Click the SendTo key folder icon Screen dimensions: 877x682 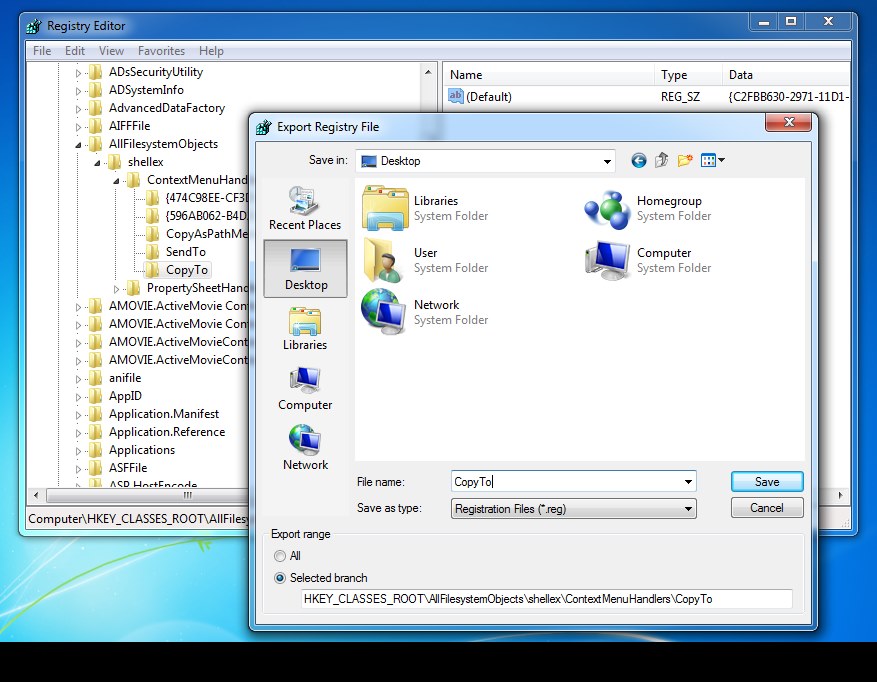click(x=152, y=252)
